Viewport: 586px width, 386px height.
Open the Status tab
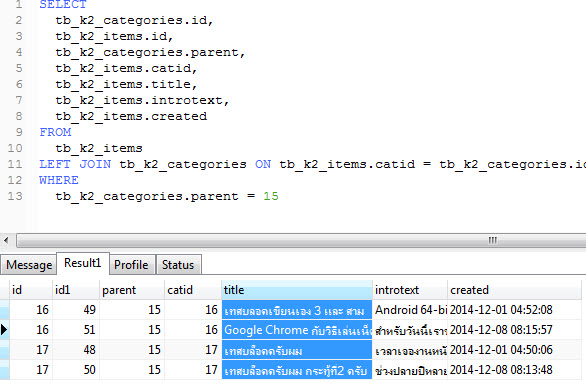point(178,265)
